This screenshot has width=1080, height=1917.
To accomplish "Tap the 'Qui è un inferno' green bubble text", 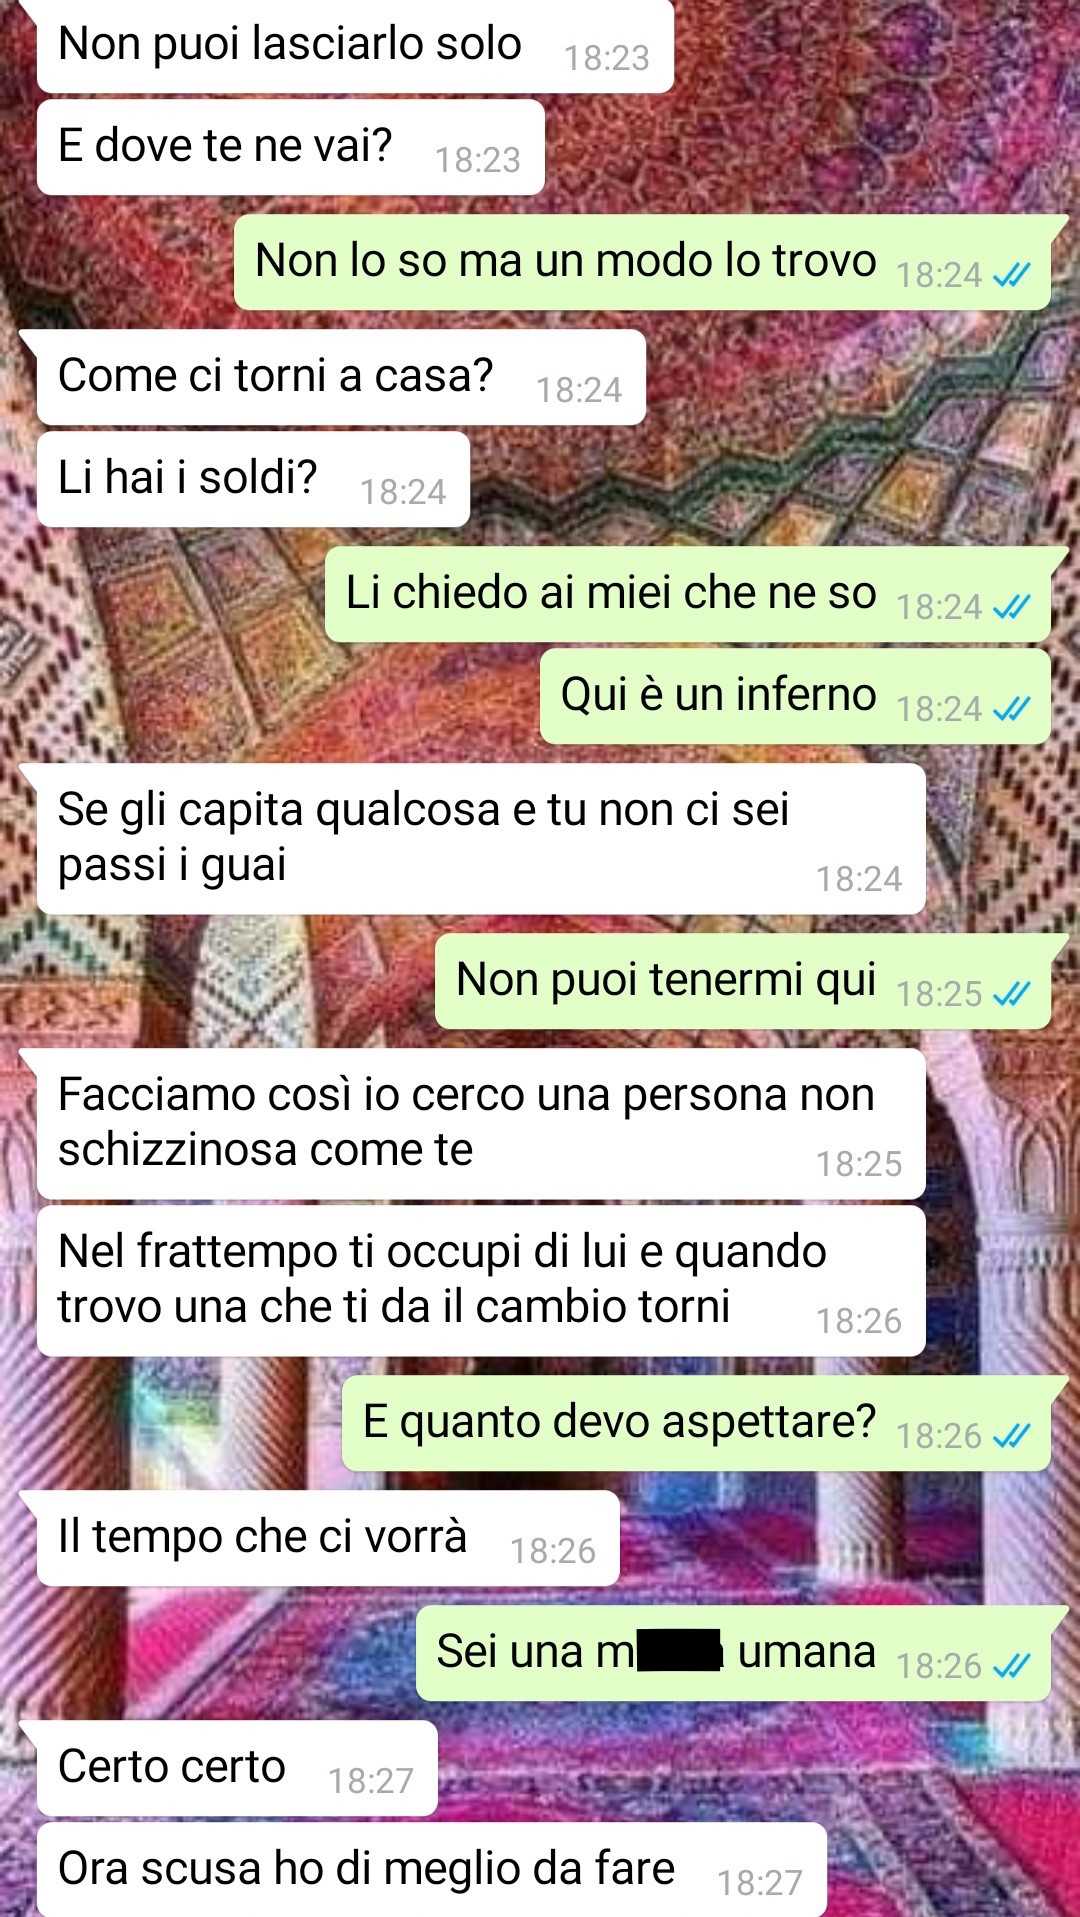I will tap(718, 694).
